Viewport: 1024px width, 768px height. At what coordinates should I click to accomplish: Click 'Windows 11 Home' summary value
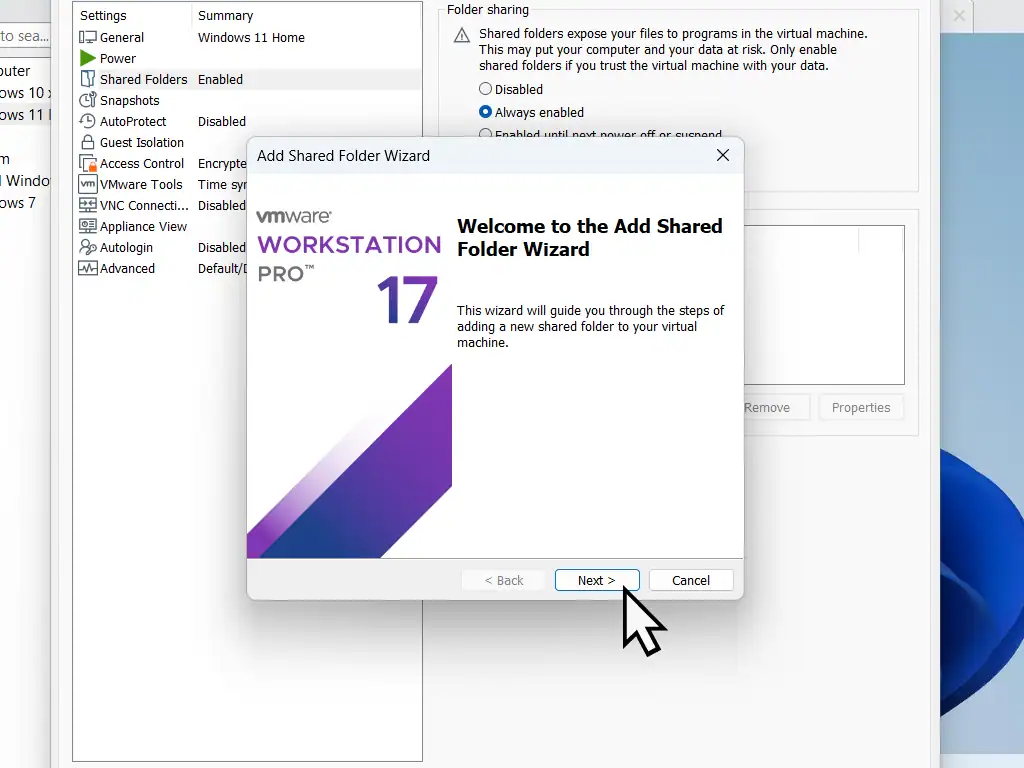pyautogui.click(x=251, y=37)
